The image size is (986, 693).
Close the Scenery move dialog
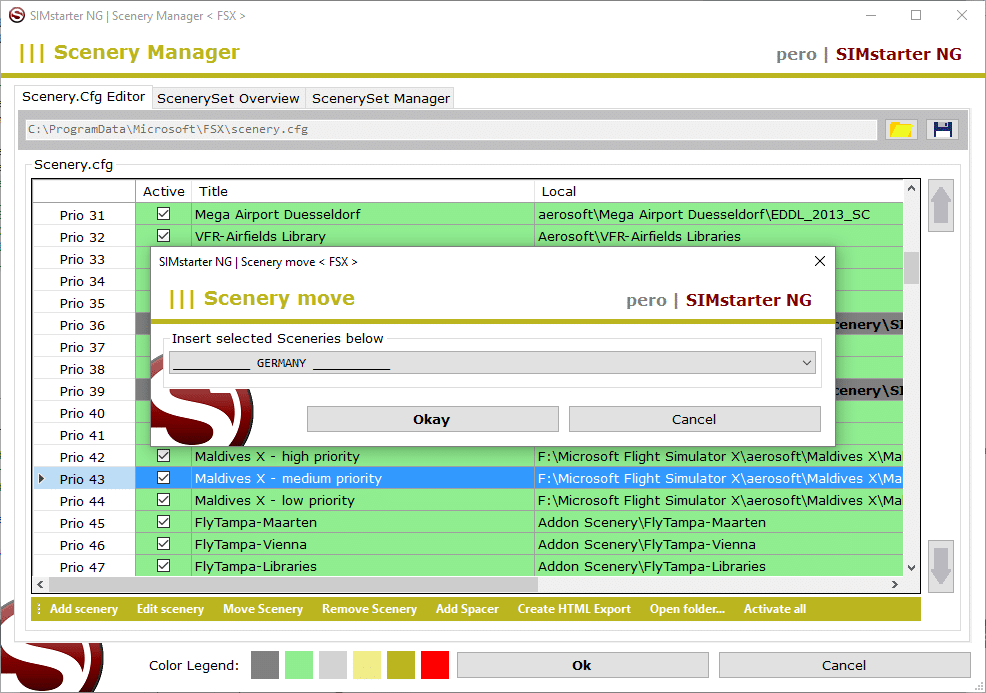[820, 261]
